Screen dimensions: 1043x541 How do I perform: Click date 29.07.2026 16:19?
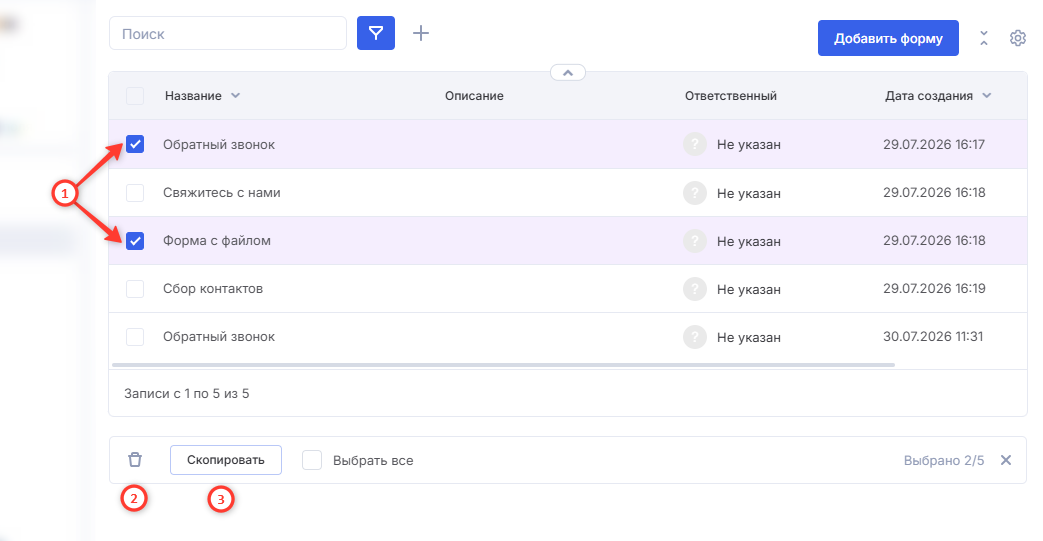(934, 289)
